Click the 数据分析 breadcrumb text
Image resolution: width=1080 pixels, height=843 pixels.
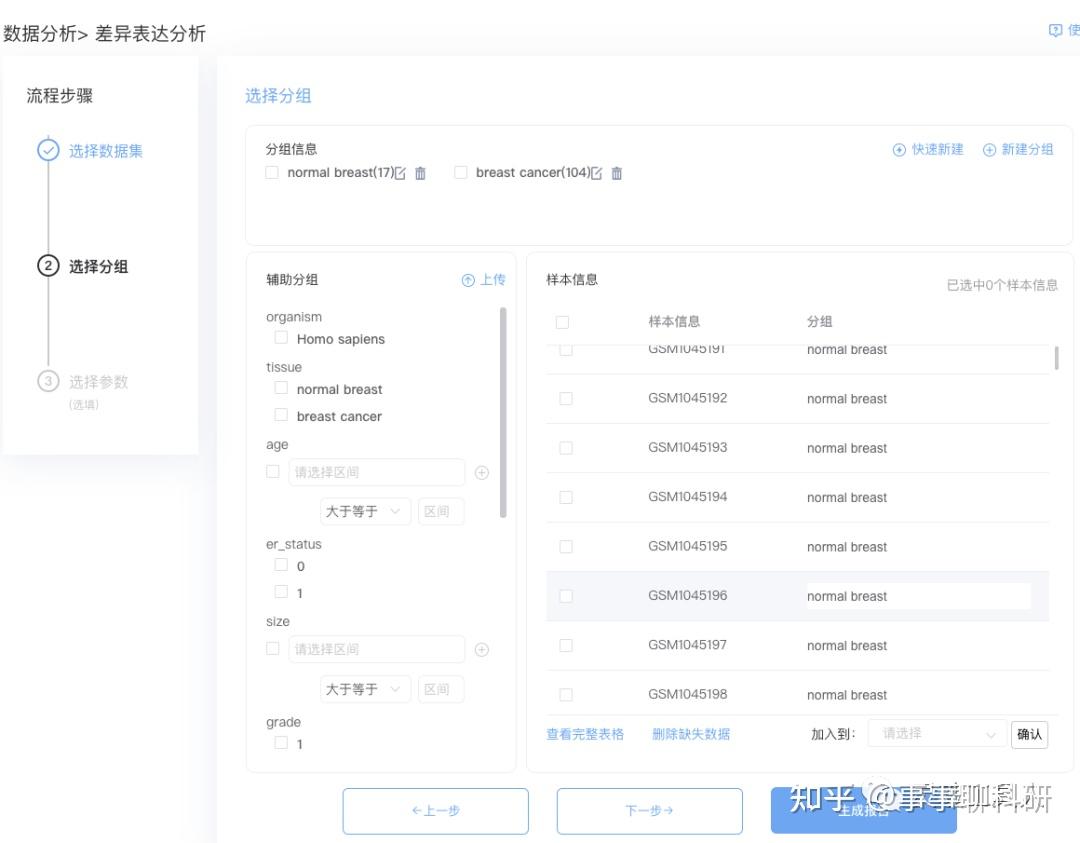tap(39, 33)
